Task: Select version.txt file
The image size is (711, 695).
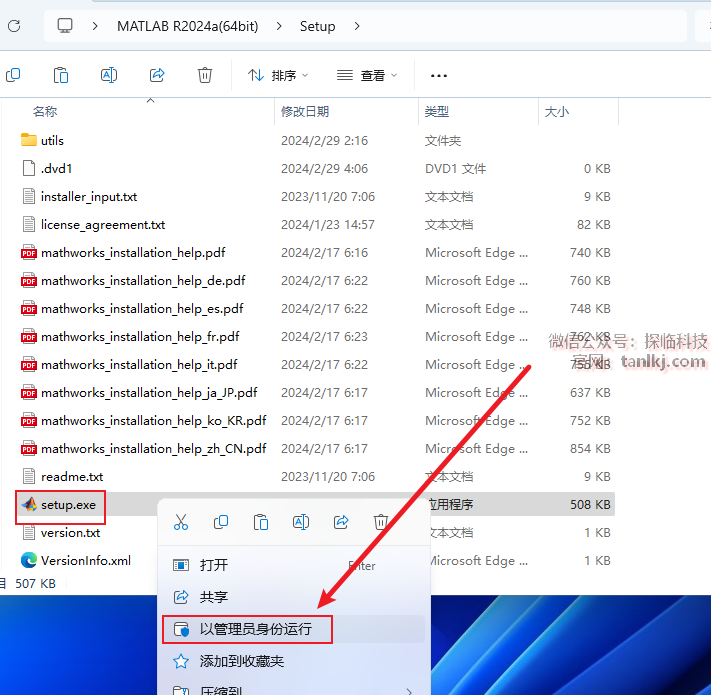Action: point(70,533)
